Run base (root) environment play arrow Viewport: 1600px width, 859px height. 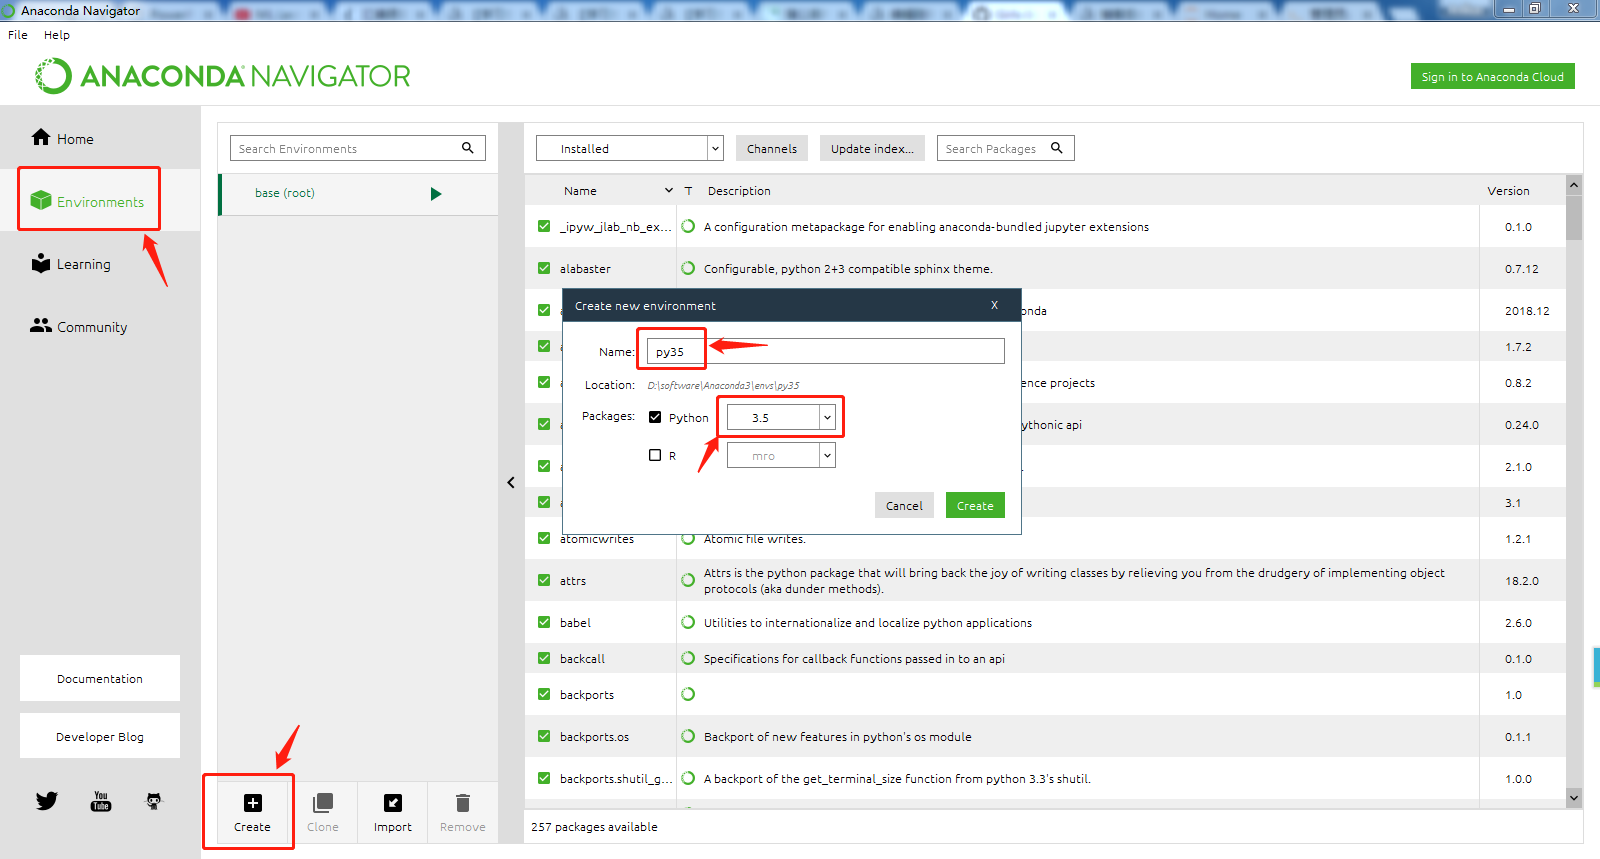pos(436,194)
